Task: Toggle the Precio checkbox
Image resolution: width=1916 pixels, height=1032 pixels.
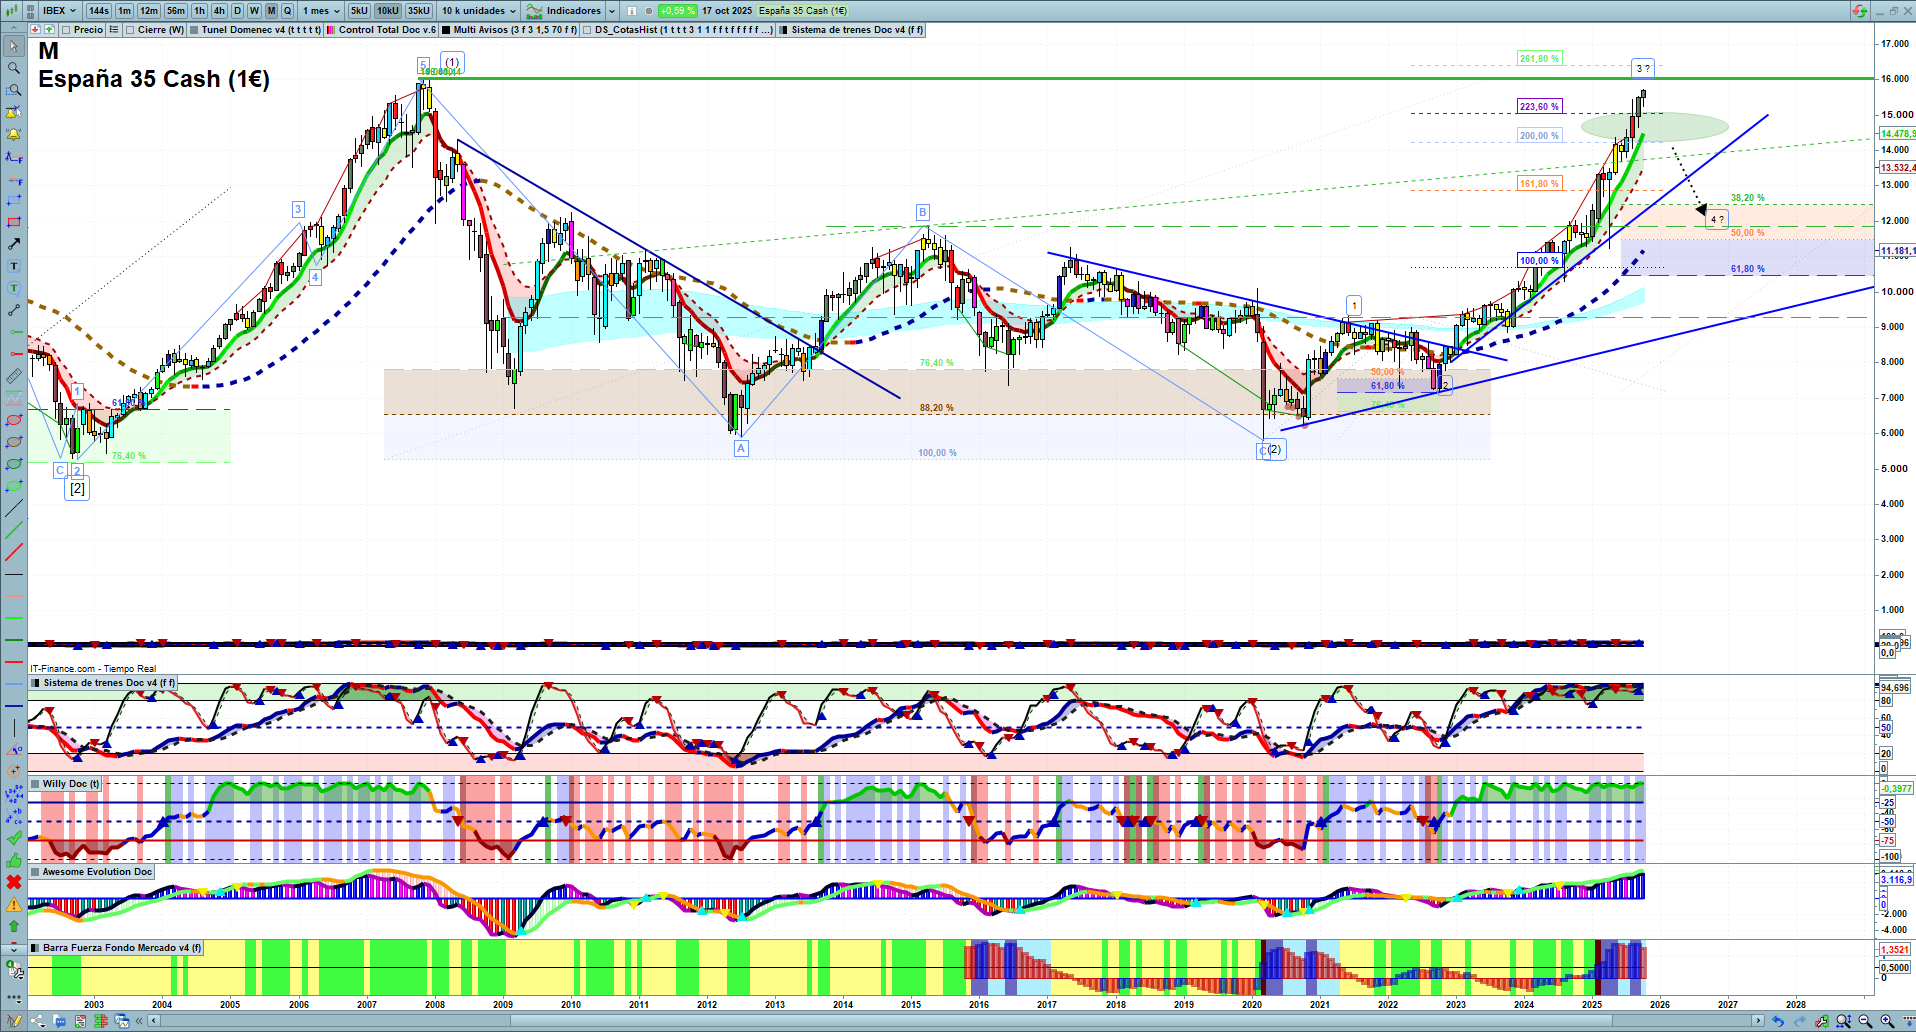Action: 66,30
